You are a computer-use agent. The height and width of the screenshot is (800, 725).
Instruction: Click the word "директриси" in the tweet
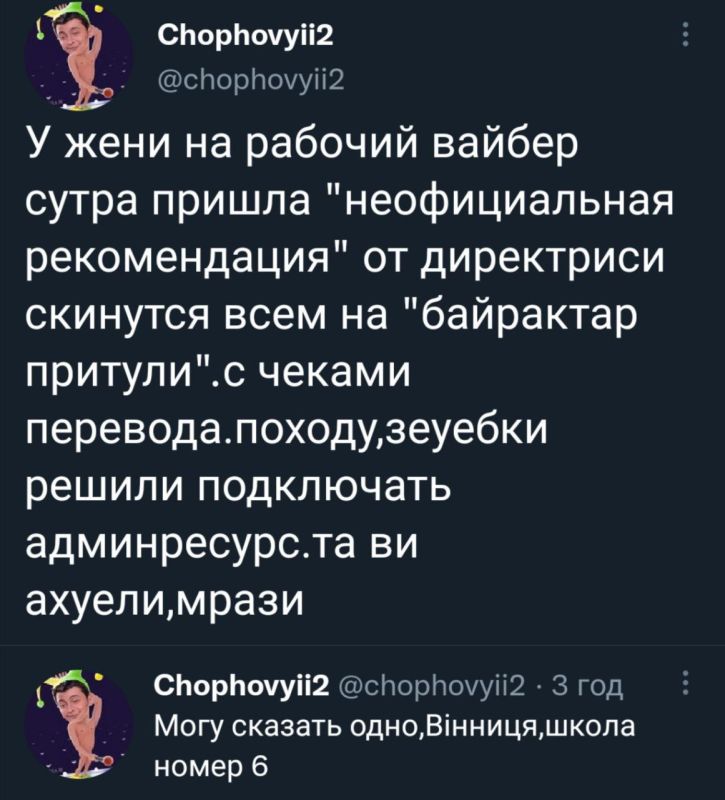tap(543, 259)
